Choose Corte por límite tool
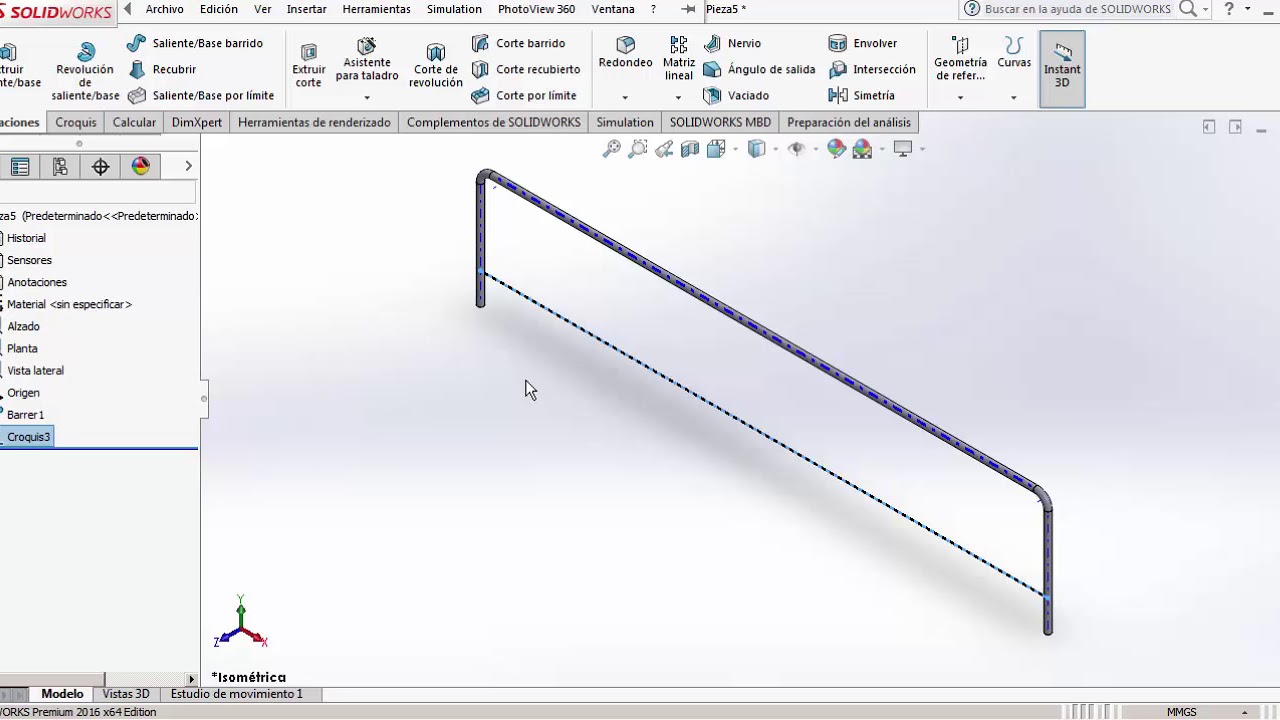This screenshot has width=1280, height=720. [x=524, y=95]
